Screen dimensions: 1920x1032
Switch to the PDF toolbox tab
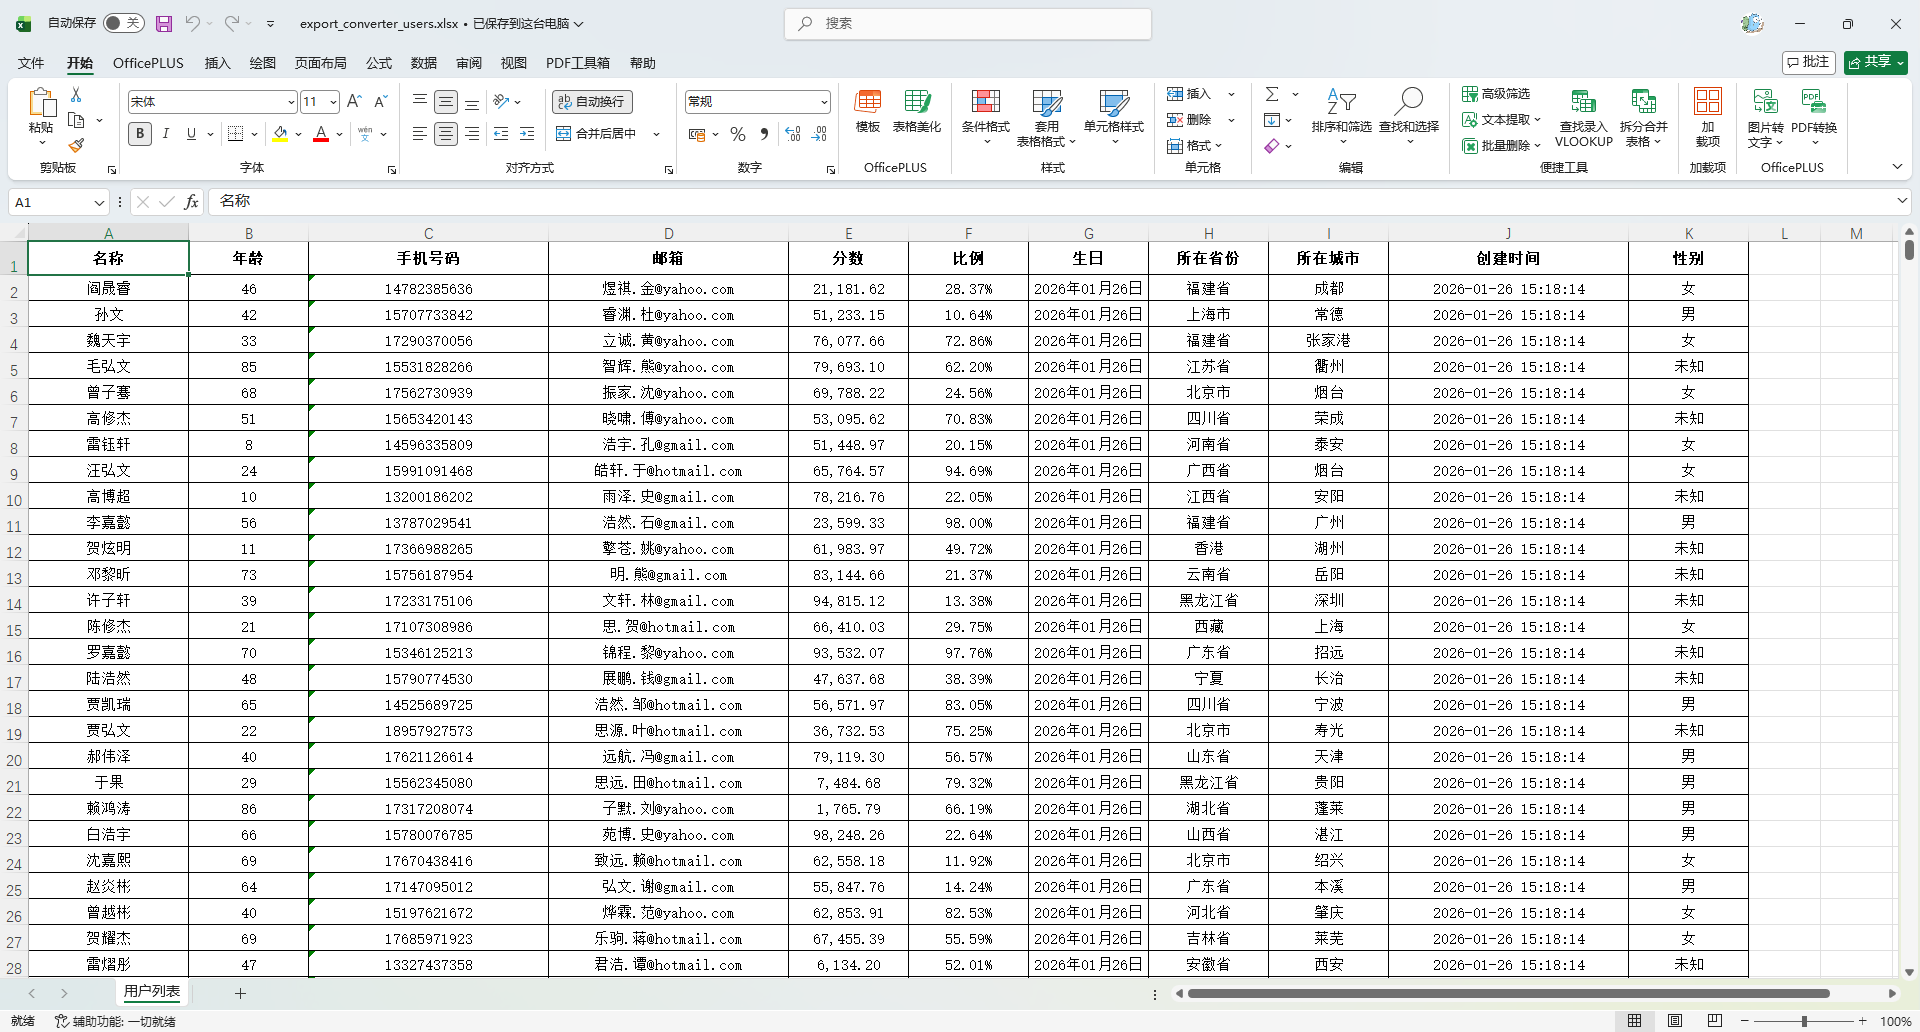[577, 63]
